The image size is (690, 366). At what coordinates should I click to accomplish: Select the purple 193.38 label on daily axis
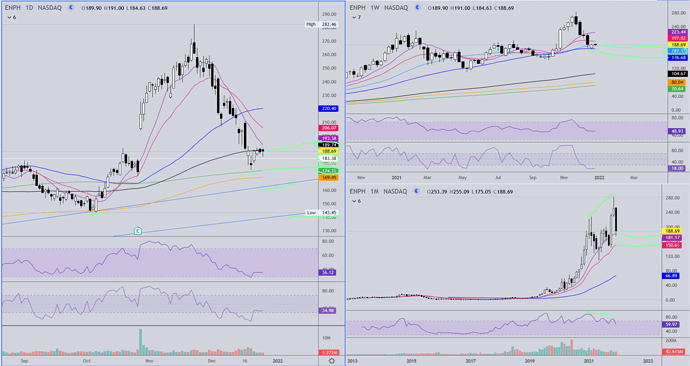point(327,138)
